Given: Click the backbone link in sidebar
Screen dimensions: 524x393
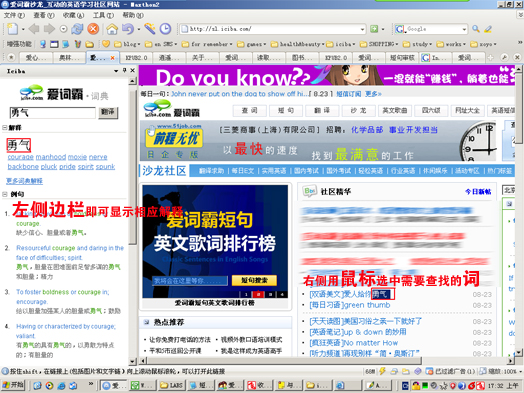Looking at the screenshot, I should (23, 166).
